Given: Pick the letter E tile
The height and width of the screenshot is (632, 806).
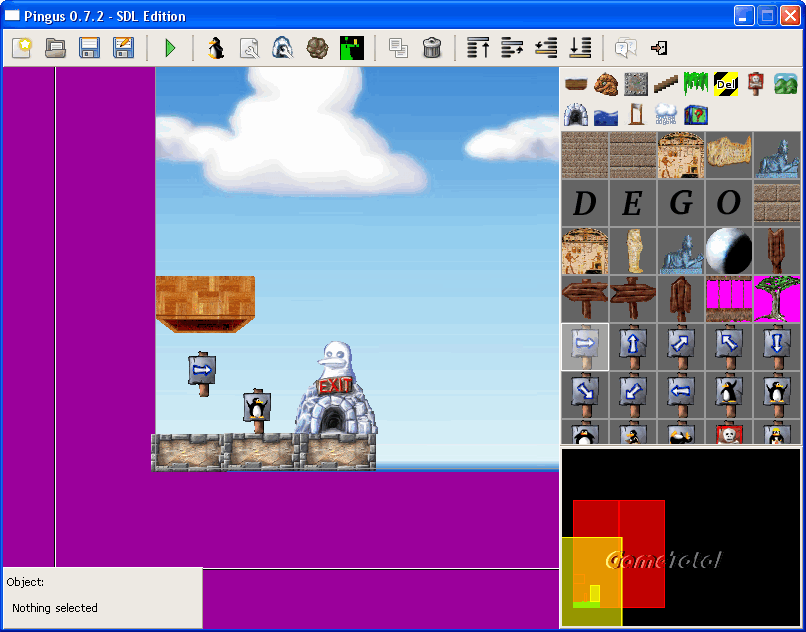Looking at the screenshot, I should pyautogui.click(x=632, y=203).
